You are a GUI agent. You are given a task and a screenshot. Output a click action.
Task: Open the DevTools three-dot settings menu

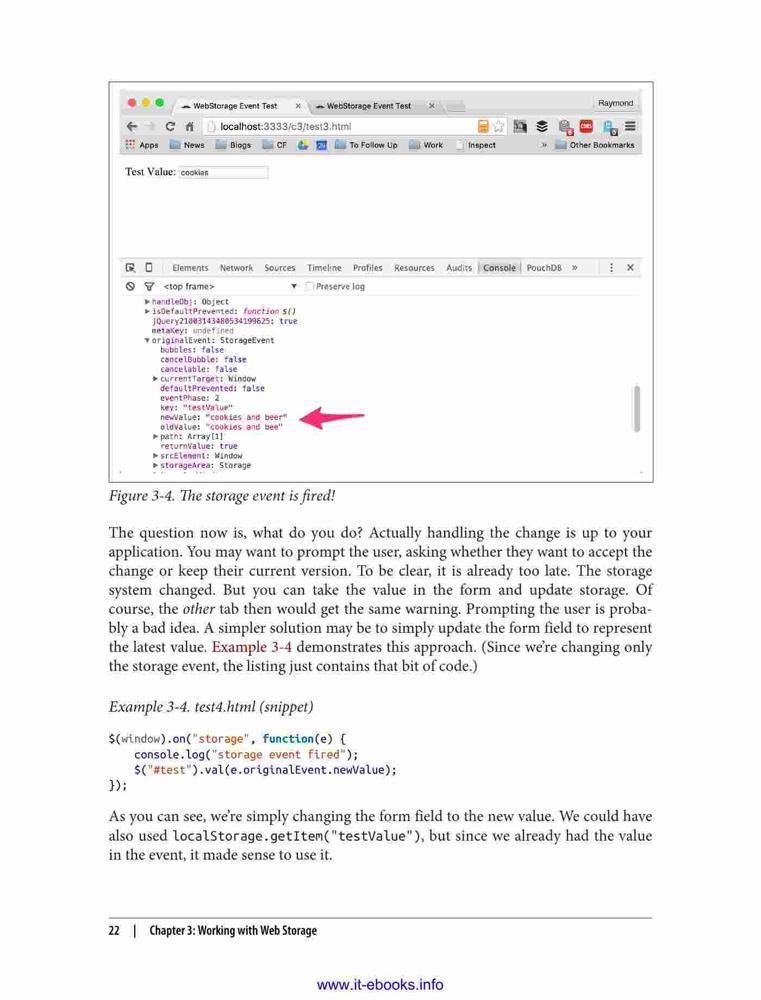coord(611,268)
